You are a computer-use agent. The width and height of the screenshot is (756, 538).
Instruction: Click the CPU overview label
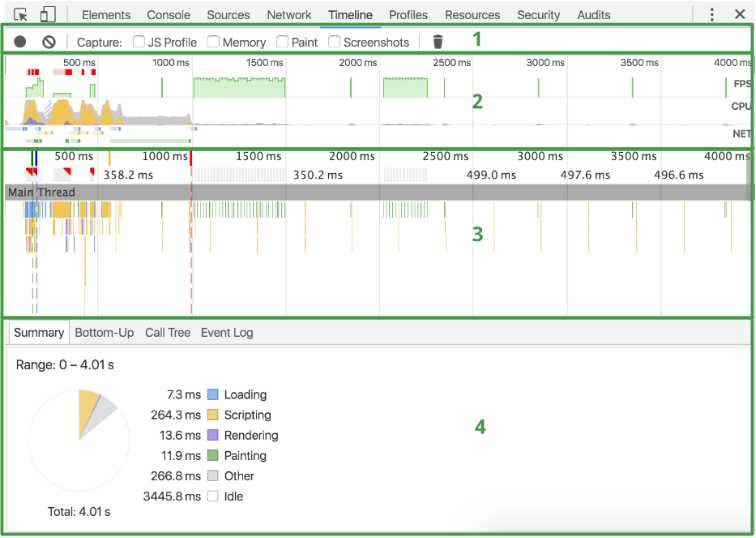[x=741, y=106]
